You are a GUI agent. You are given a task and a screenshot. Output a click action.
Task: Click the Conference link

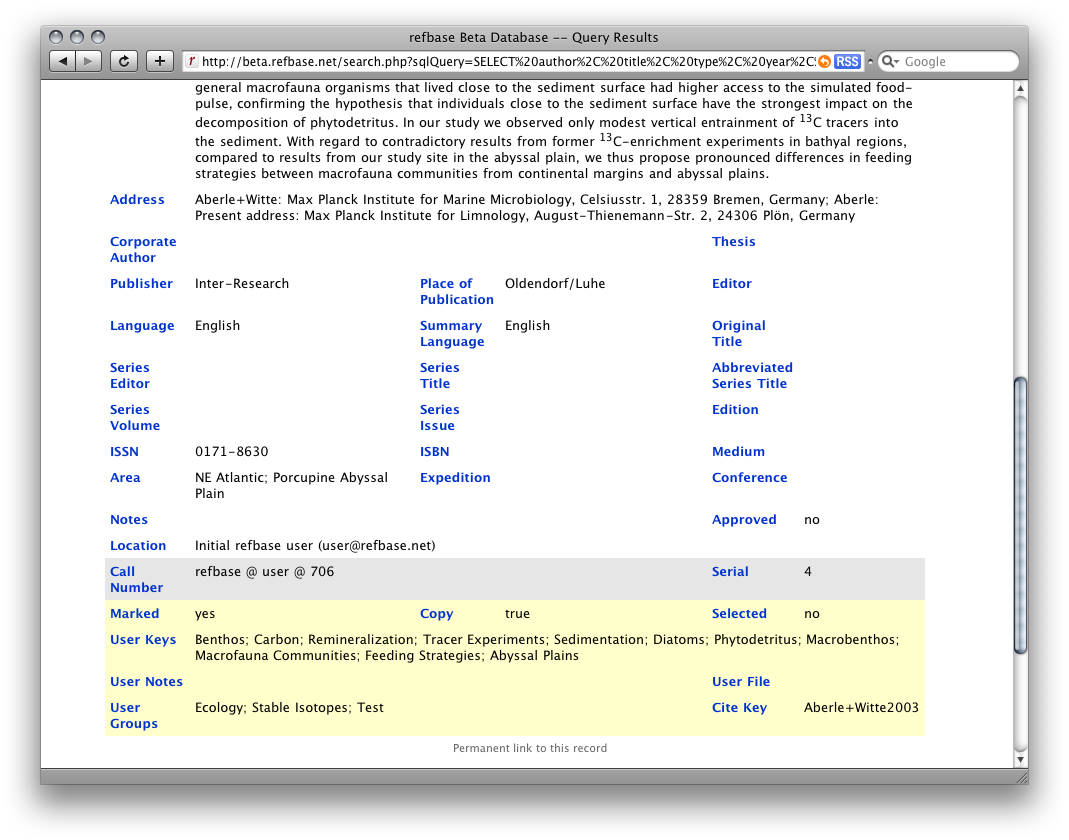click(x=749, y=478)
